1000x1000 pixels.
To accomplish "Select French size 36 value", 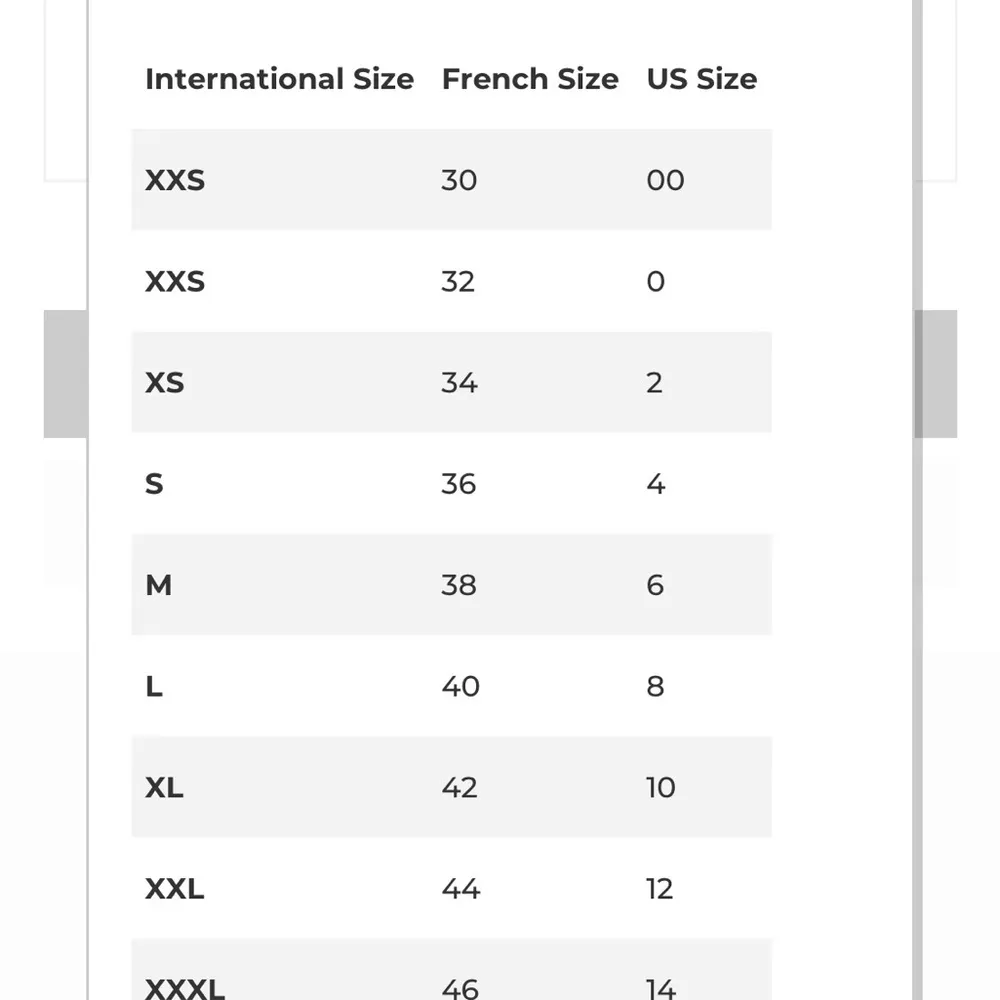I will pos(459,484).
